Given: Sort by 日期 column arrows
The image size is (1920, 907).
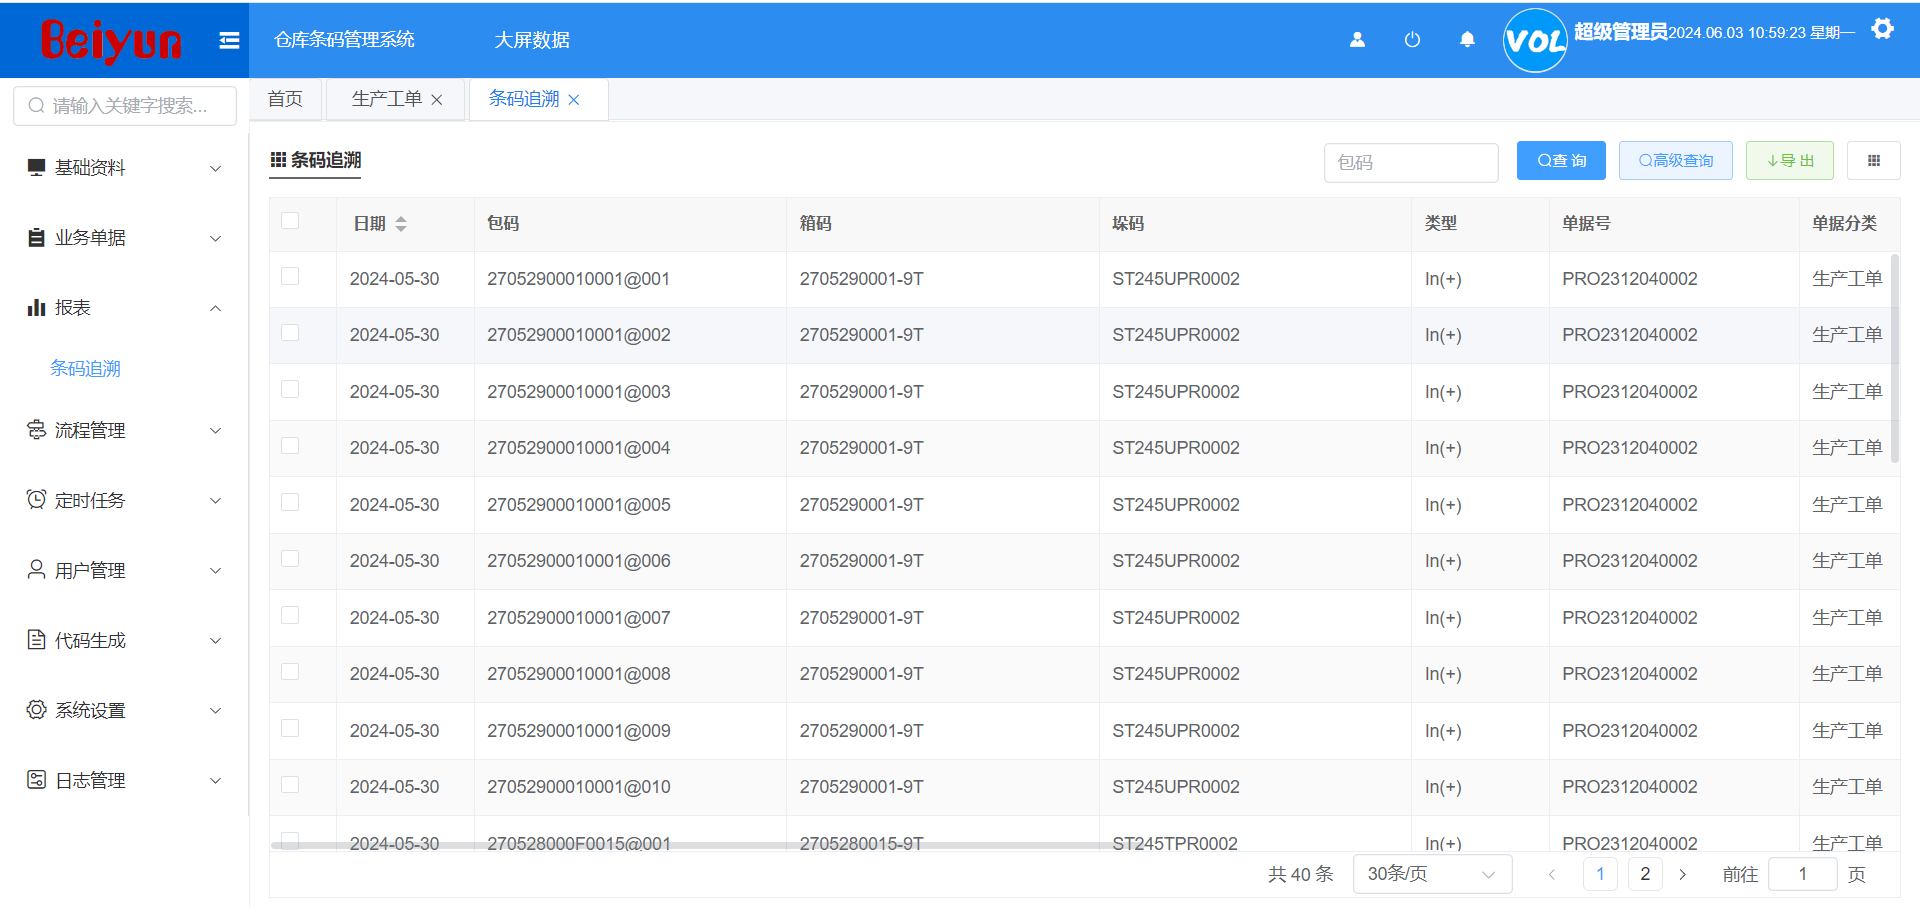Looking at the screenshot, I should (401, 224).
